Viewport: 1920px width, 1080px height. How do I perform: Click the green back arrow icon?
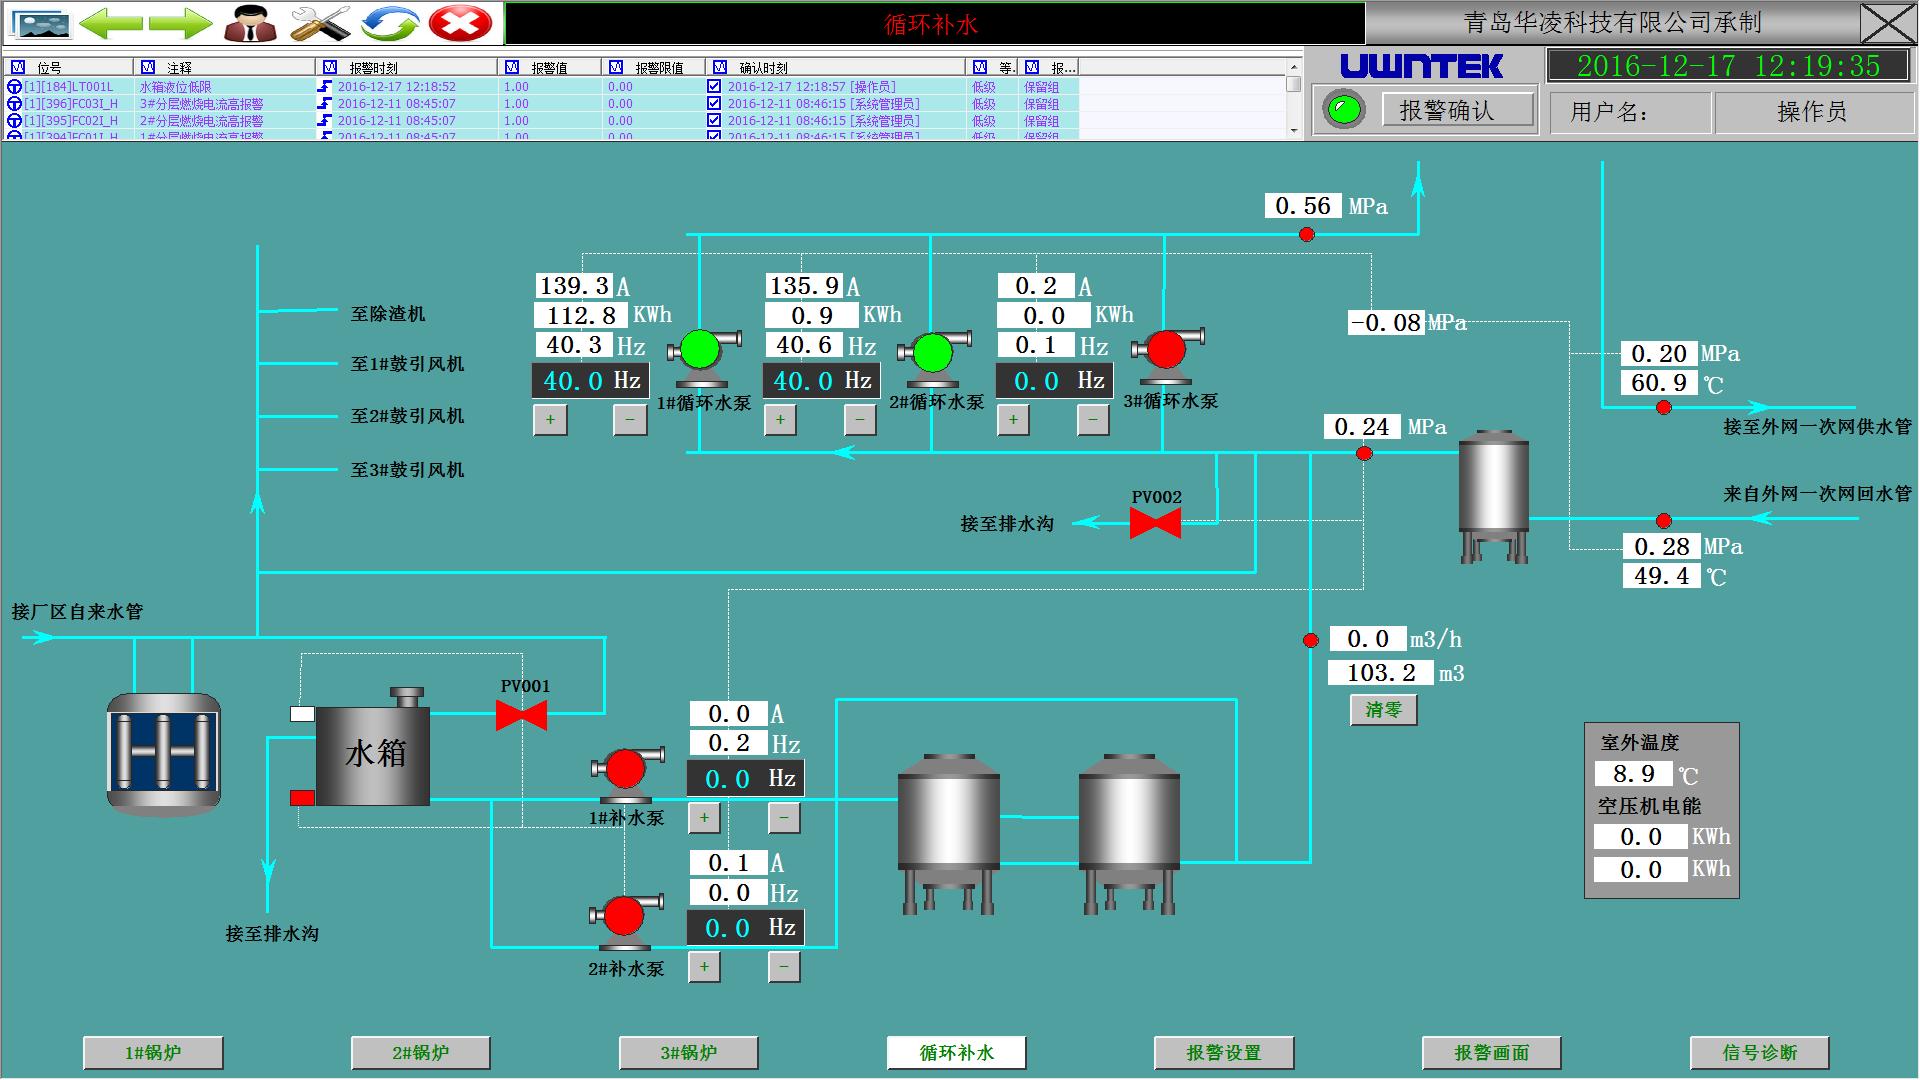[110, 23]
